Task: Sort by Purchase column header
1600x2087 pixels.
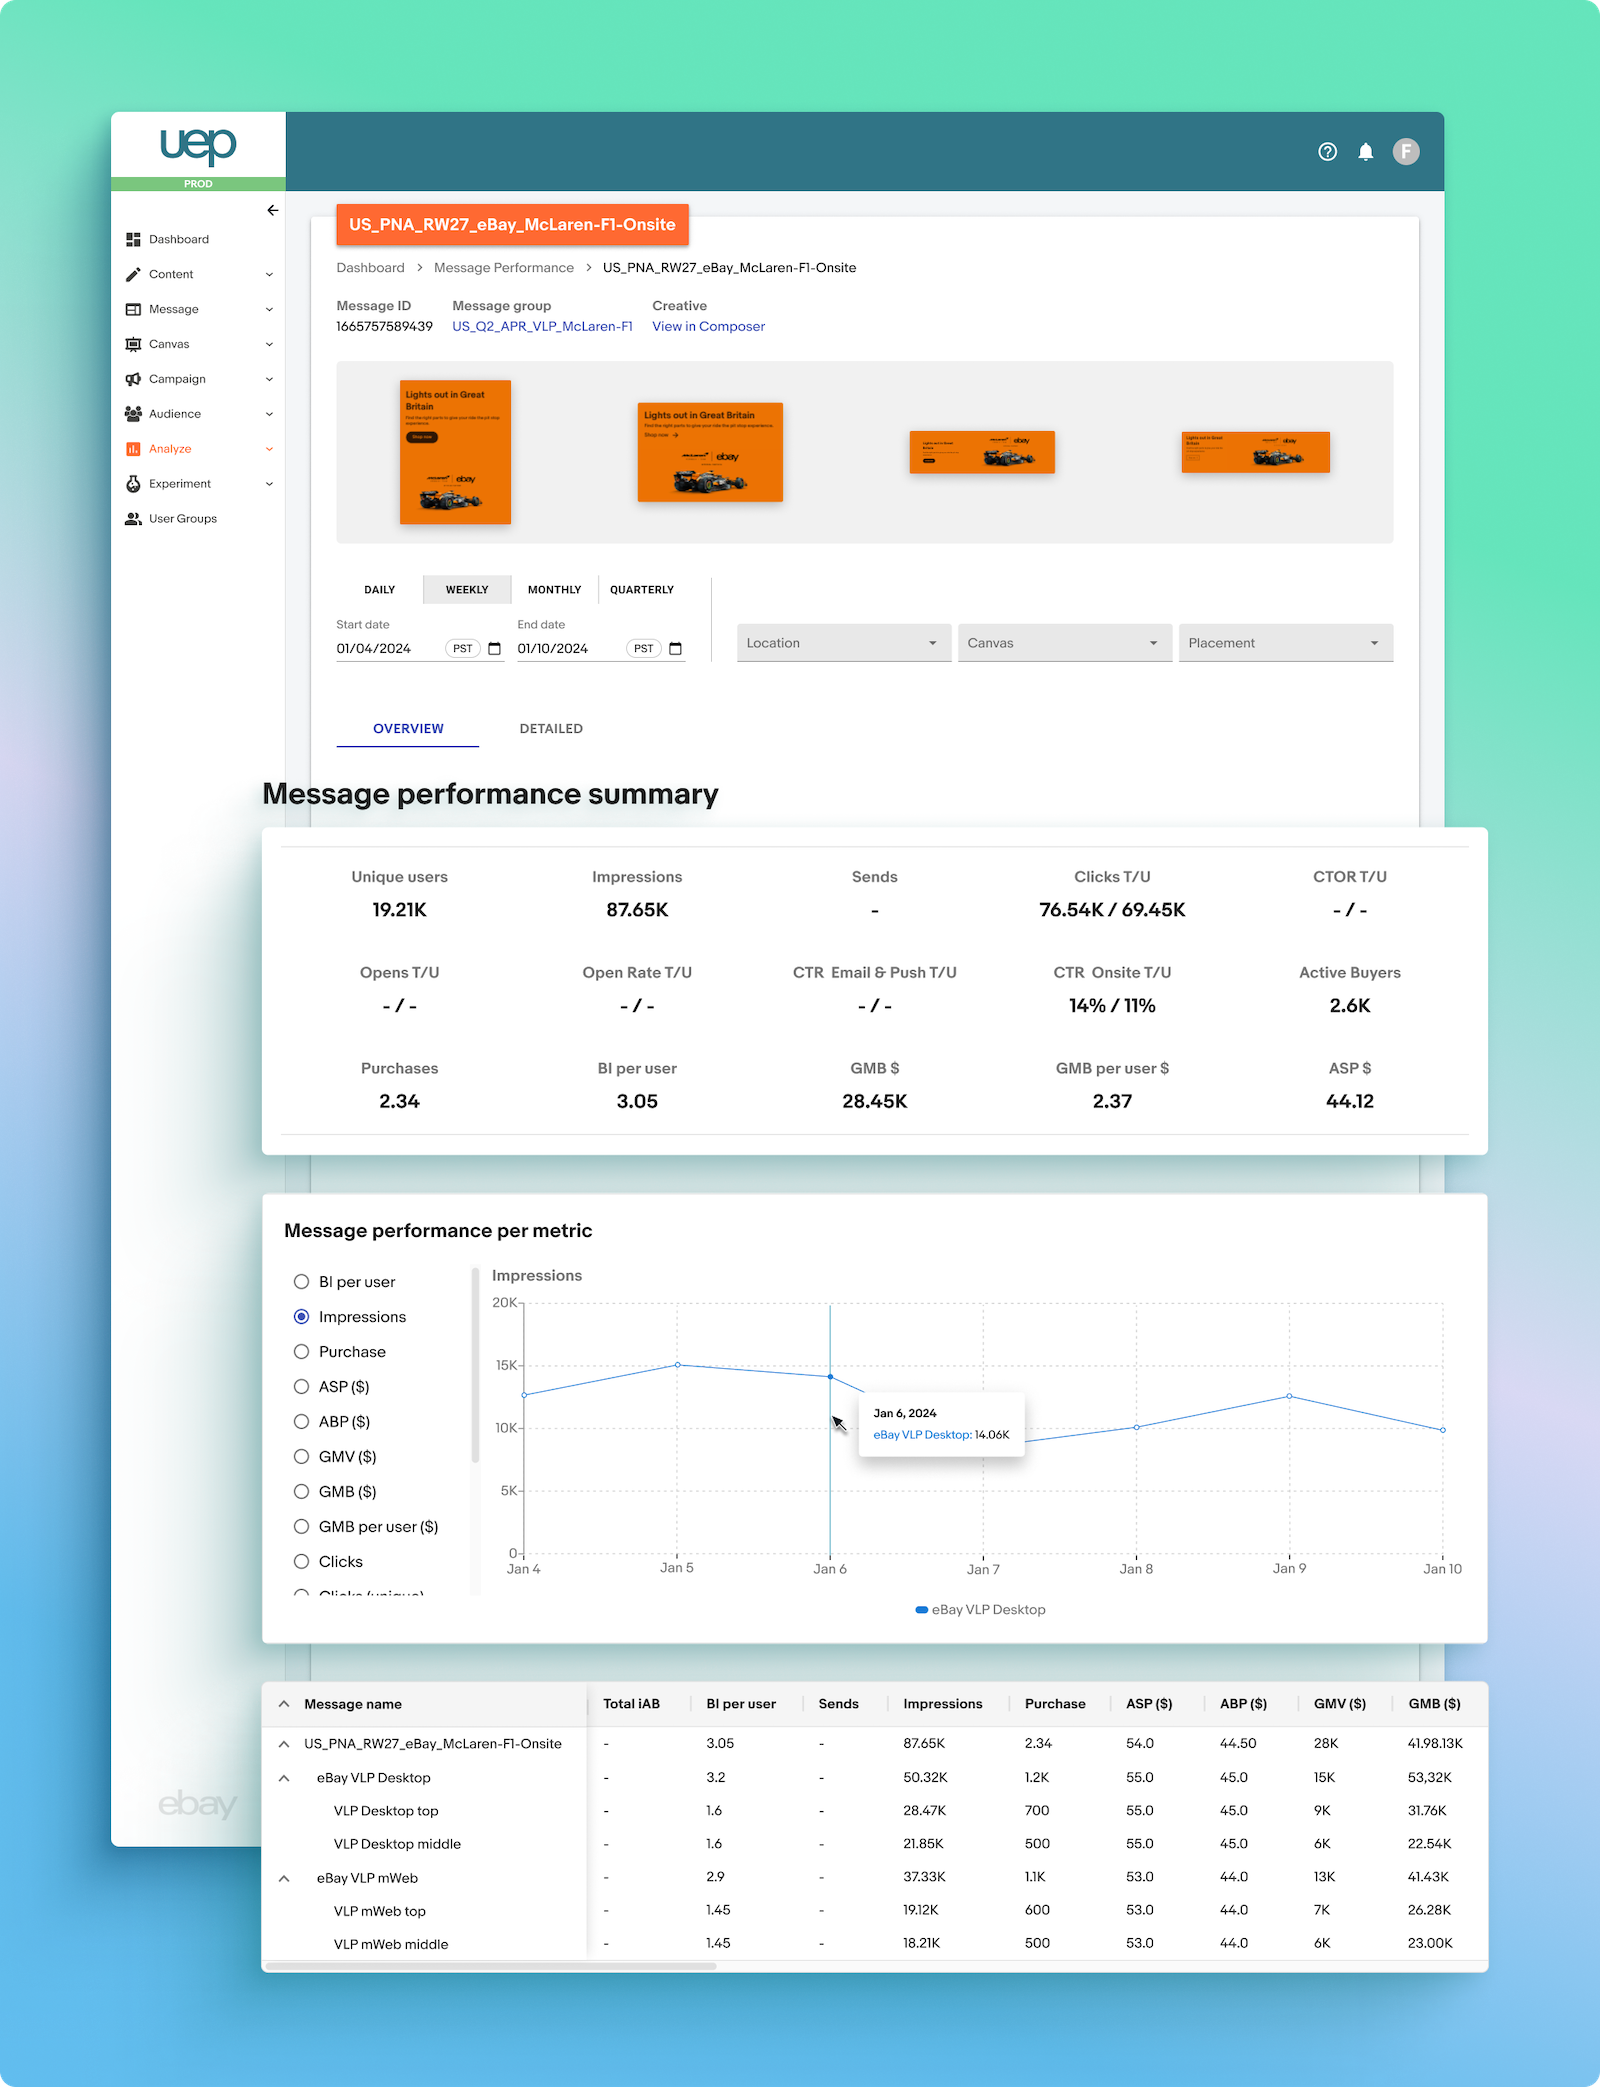Action: tap(1055, 1704)
